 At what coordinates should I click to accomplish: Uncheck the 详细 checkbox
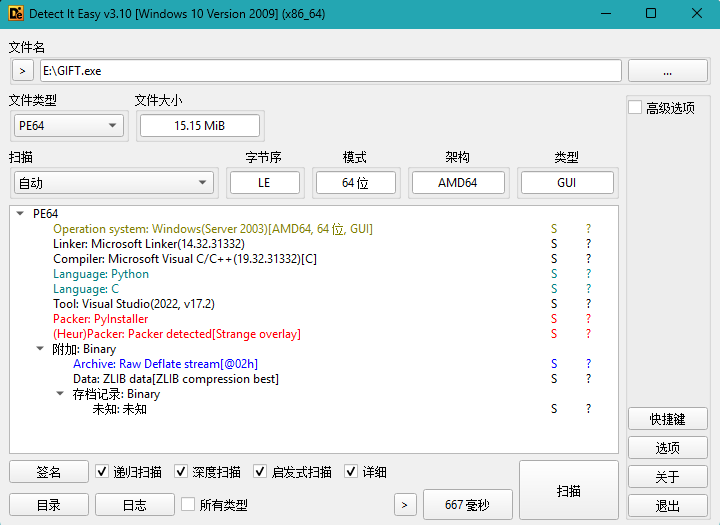click(x=351, y=472)
